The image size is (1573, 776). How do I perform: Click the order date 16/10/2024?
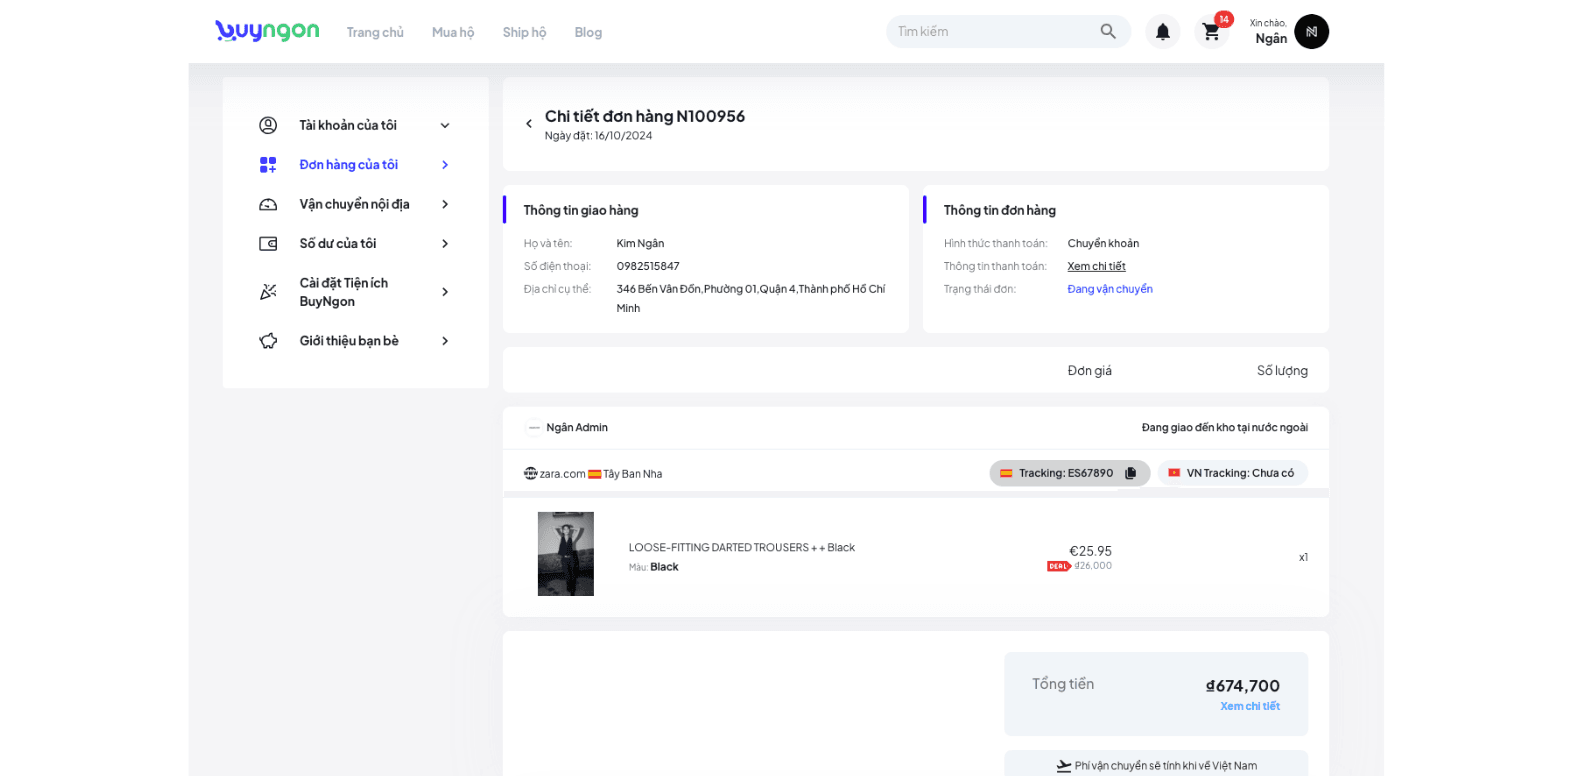tap(623, 136)
